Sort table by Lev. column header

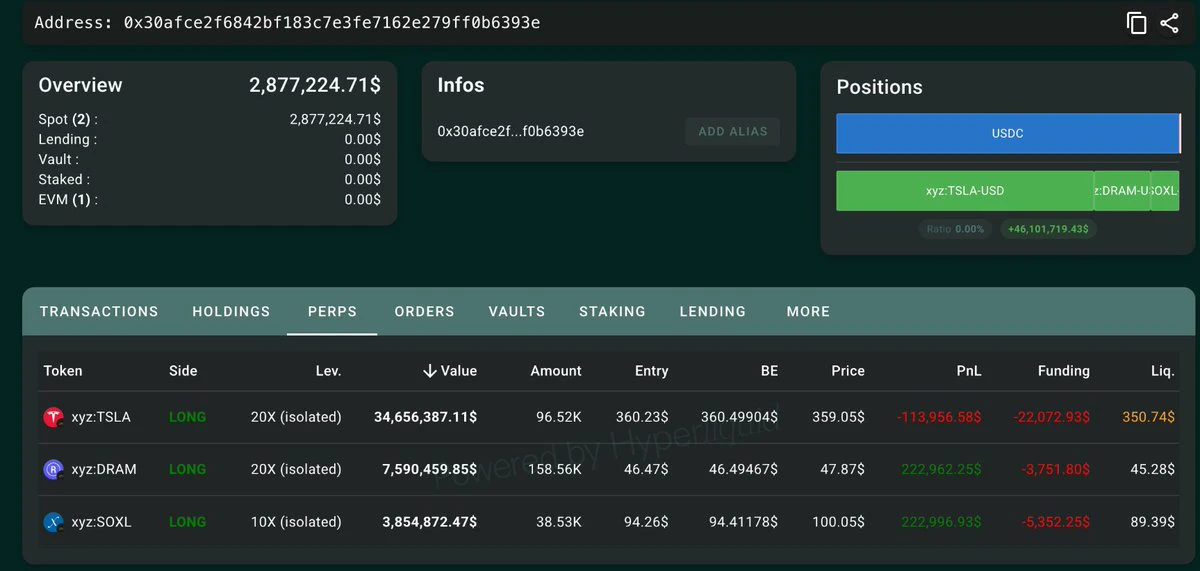click(328, 371)
